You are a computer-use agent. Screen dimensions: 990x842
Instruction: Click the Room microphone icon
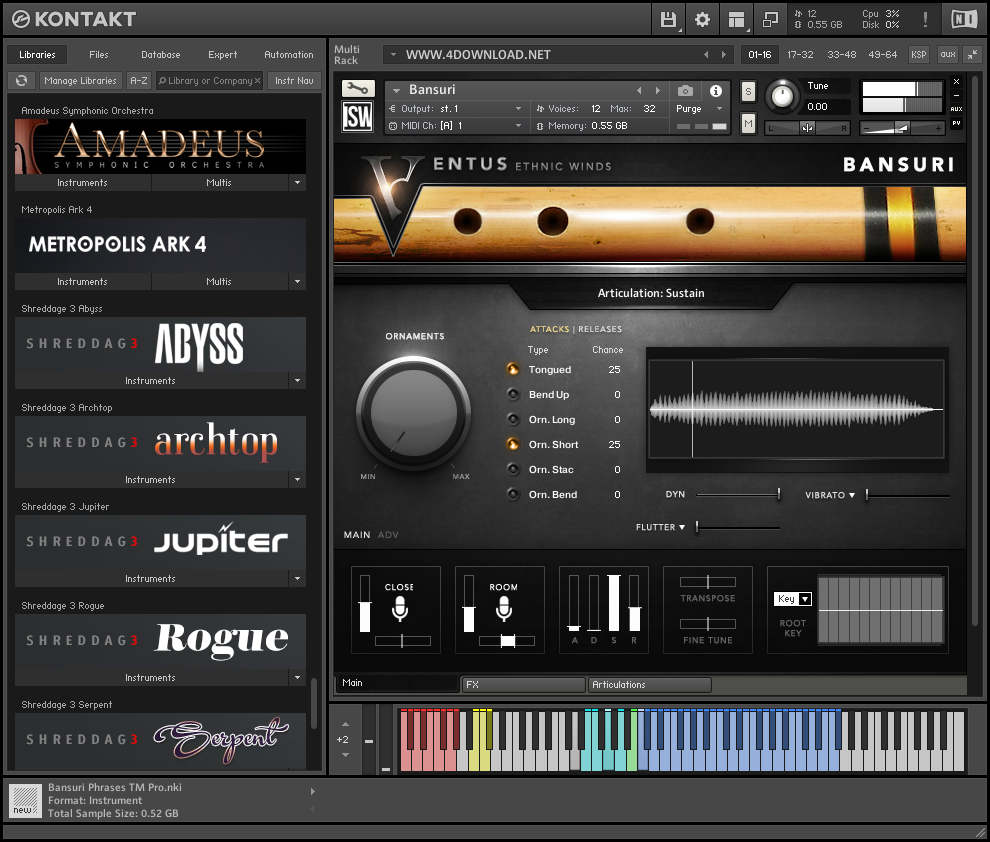pyautogui.click(x=503, y=608)
